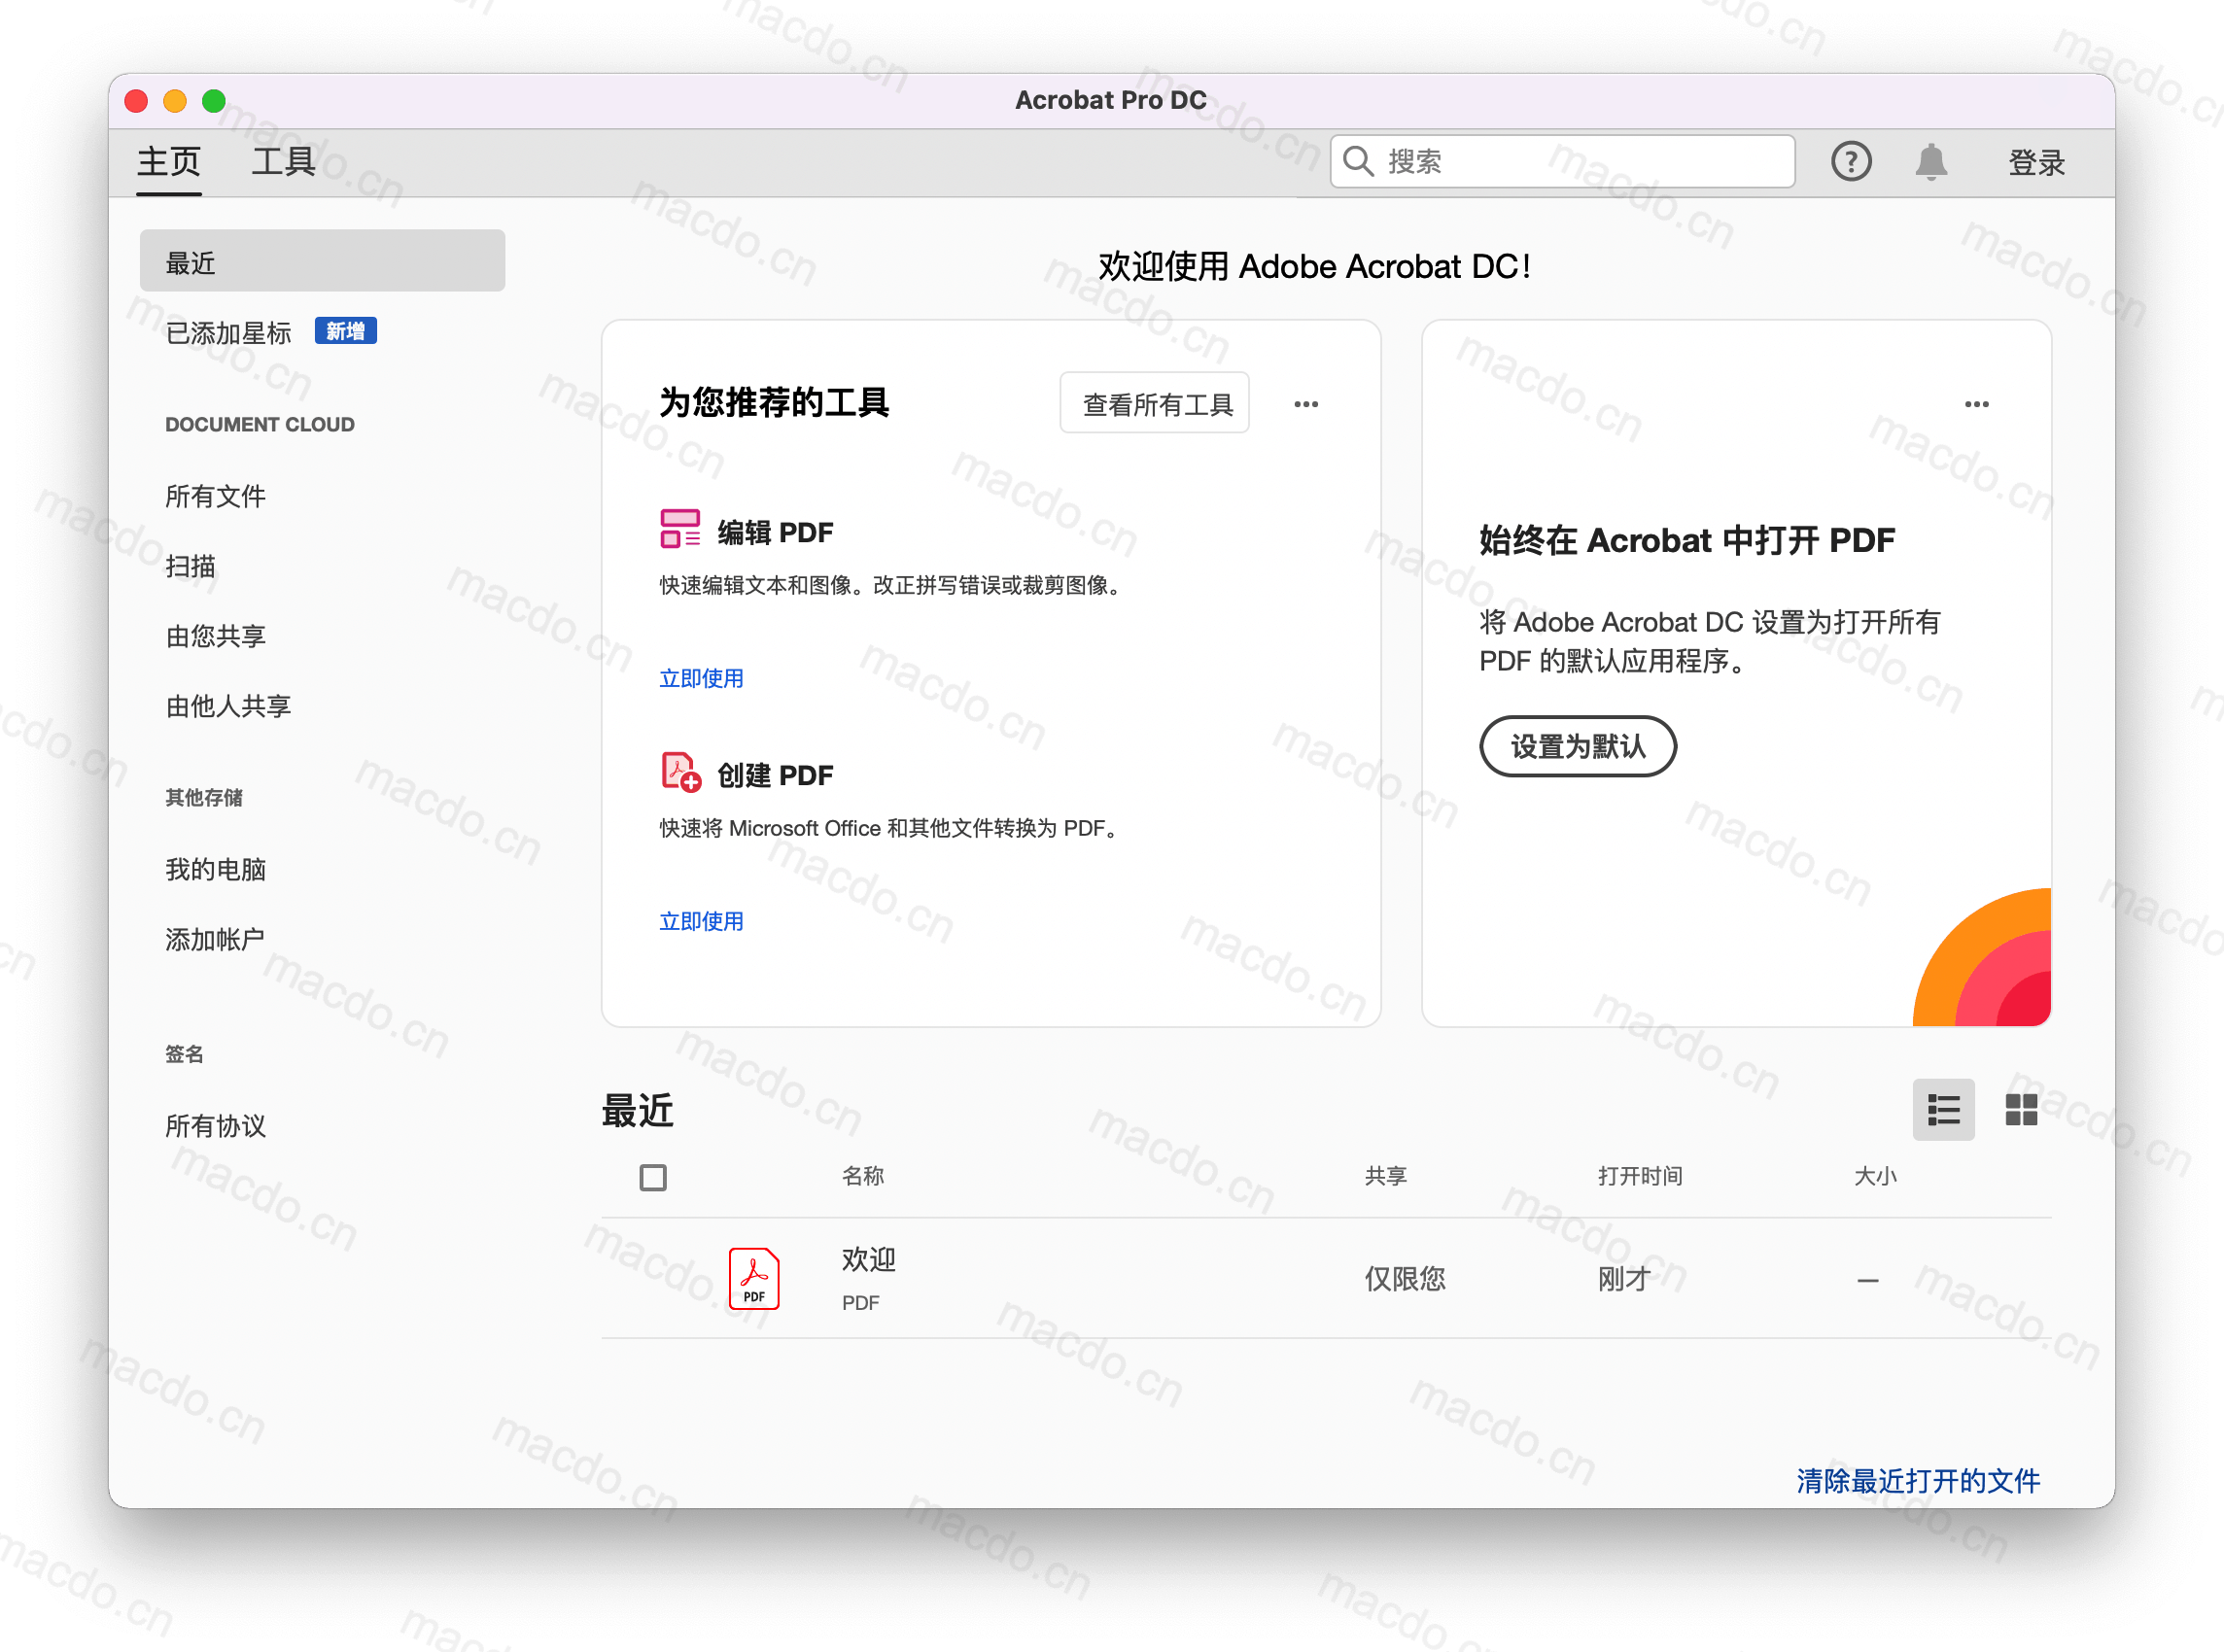Click 立即使用 link under 编辑 PDF
The image size is (2224, 1652).
(x=701, y=678)
